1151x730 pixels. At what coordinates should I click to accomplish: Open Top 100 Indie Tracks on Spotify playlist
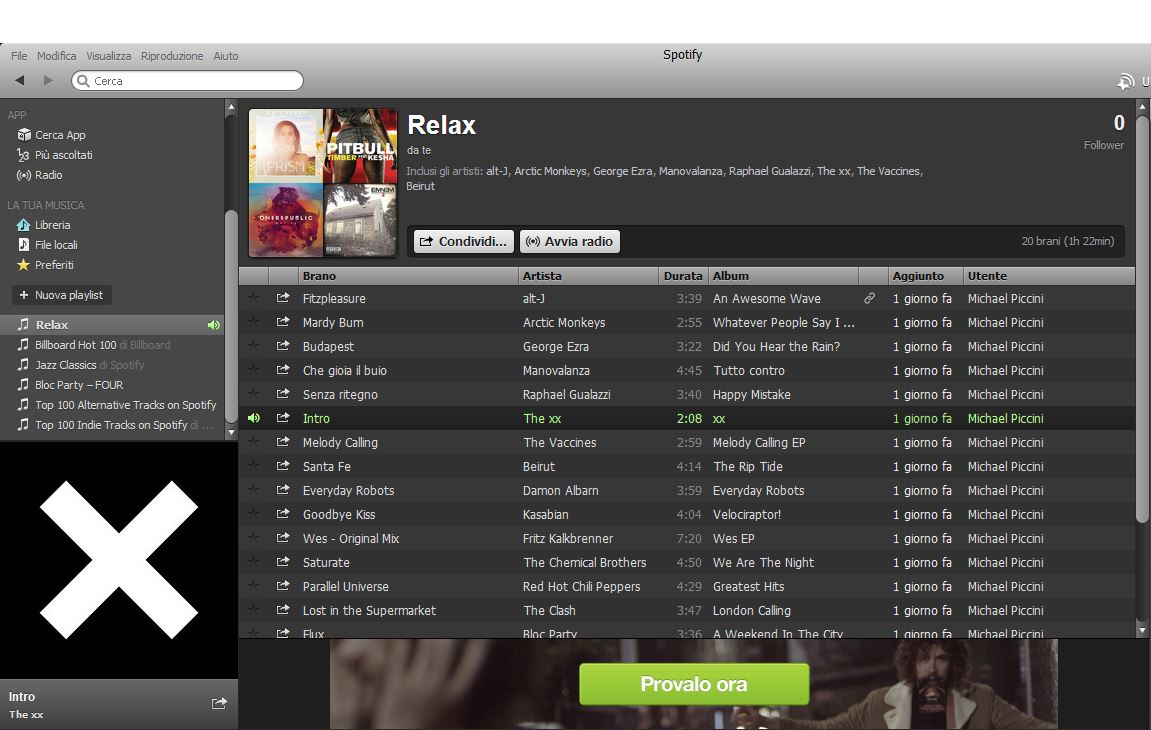(112, 424)
